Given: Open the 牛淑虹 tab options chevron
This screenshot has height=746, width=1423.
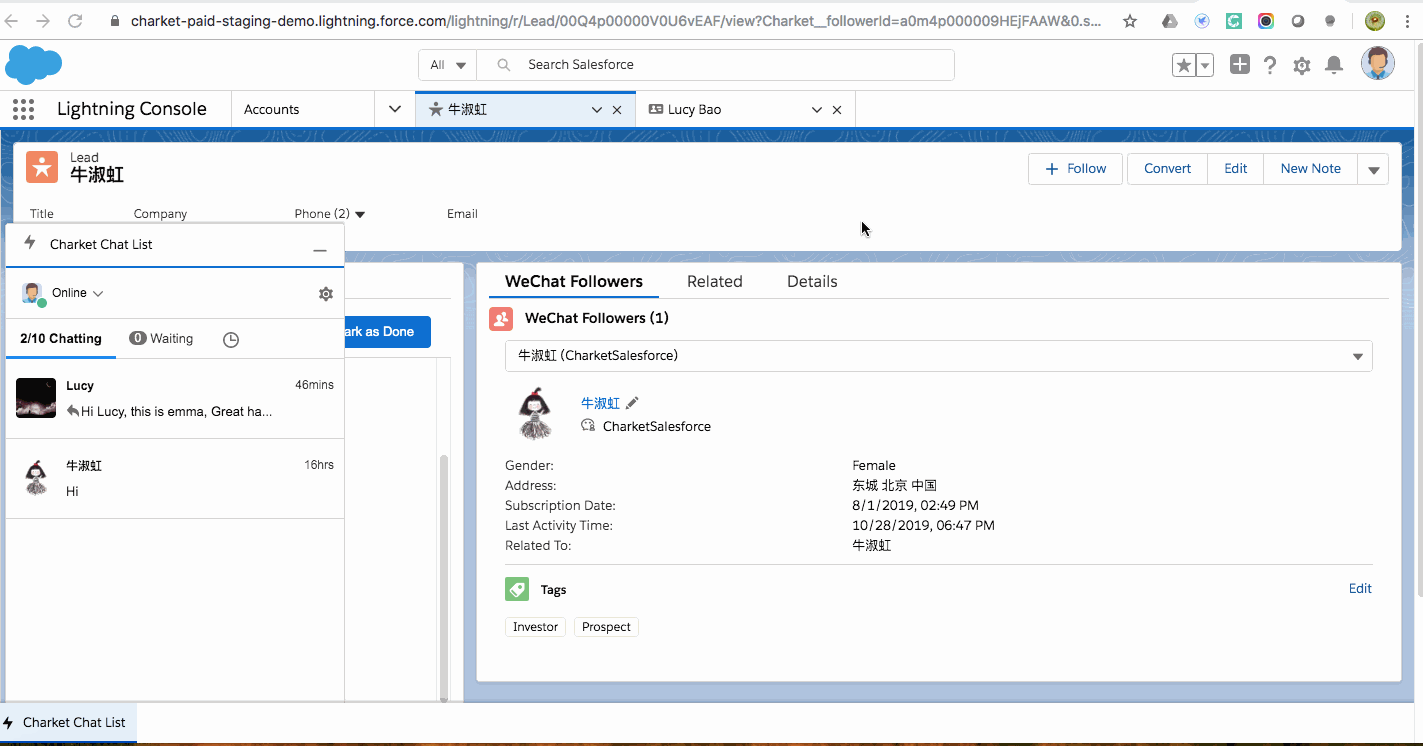Looking at the screenshot, I should click(x=597, y=110).
